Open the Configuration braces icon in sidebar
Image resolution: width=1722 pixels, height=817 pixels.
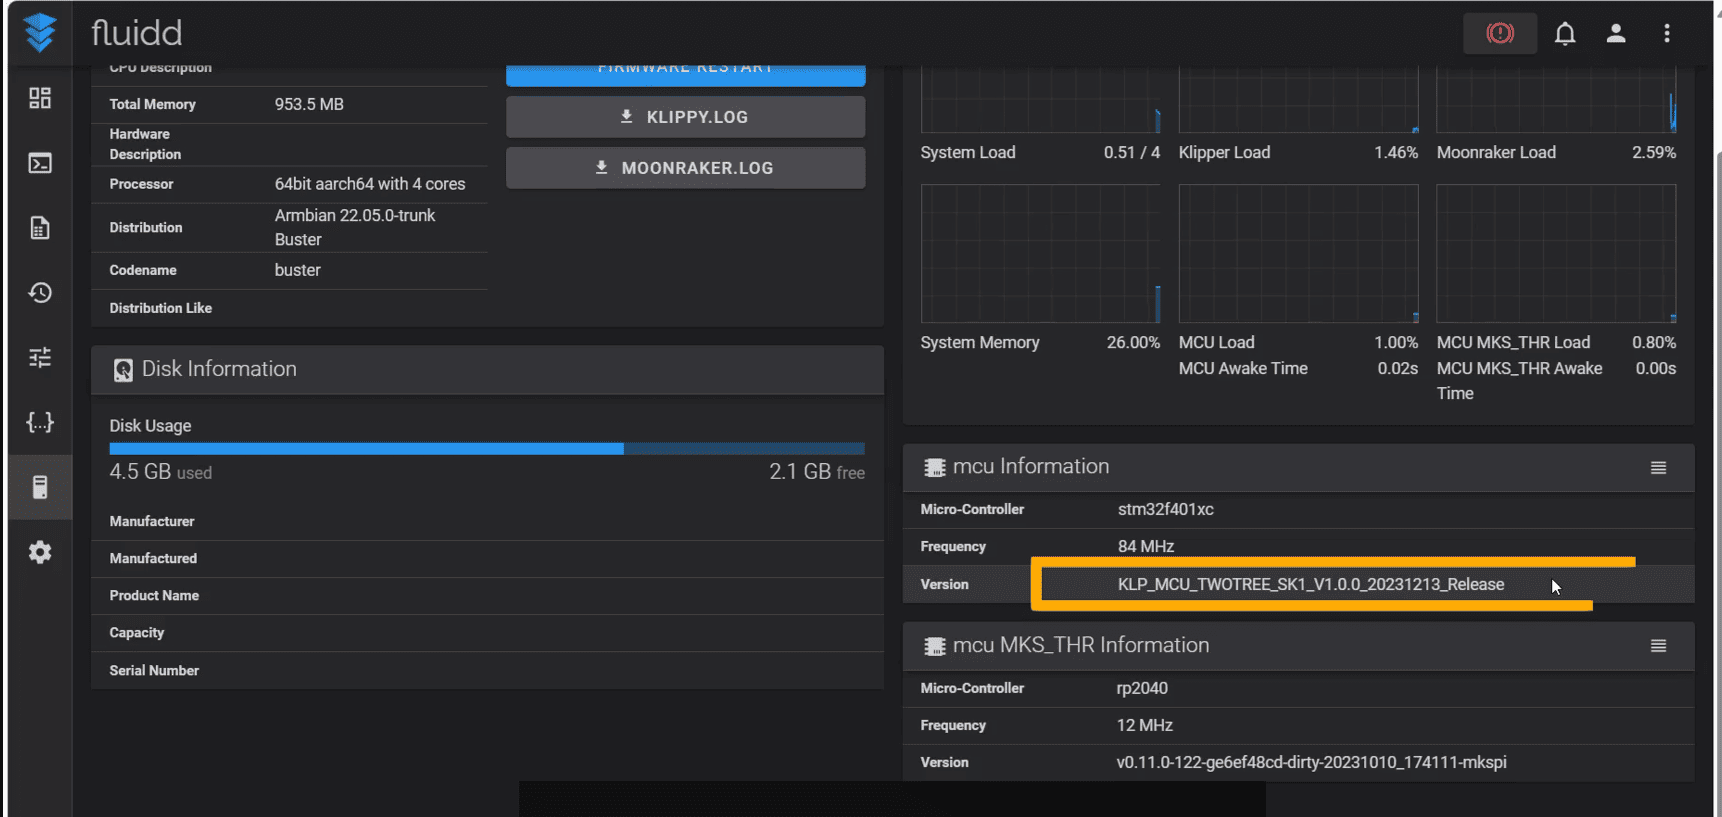pos(40,422)
